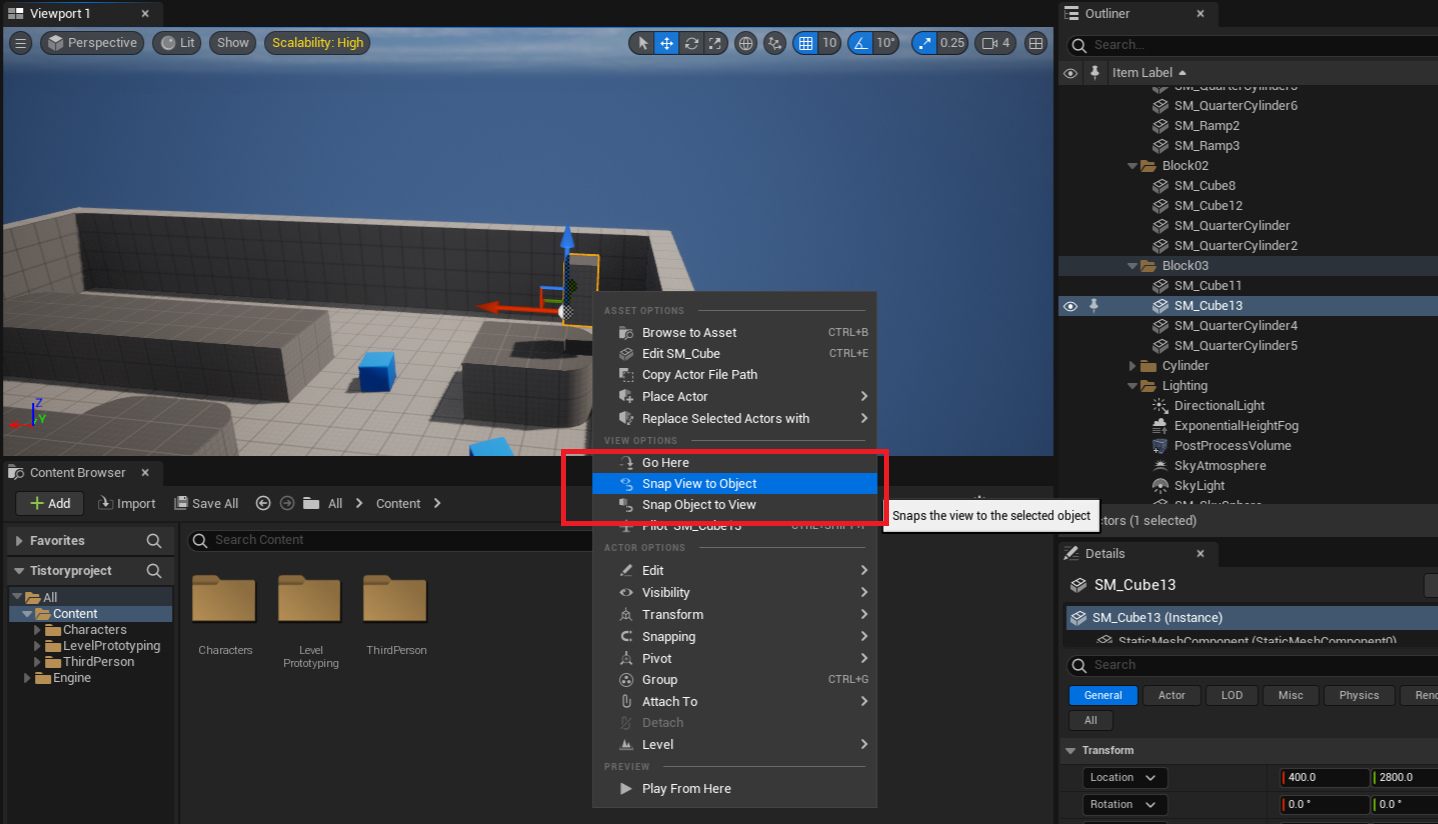Toggle visibility eye for SM_Cube13 row

1070,306
